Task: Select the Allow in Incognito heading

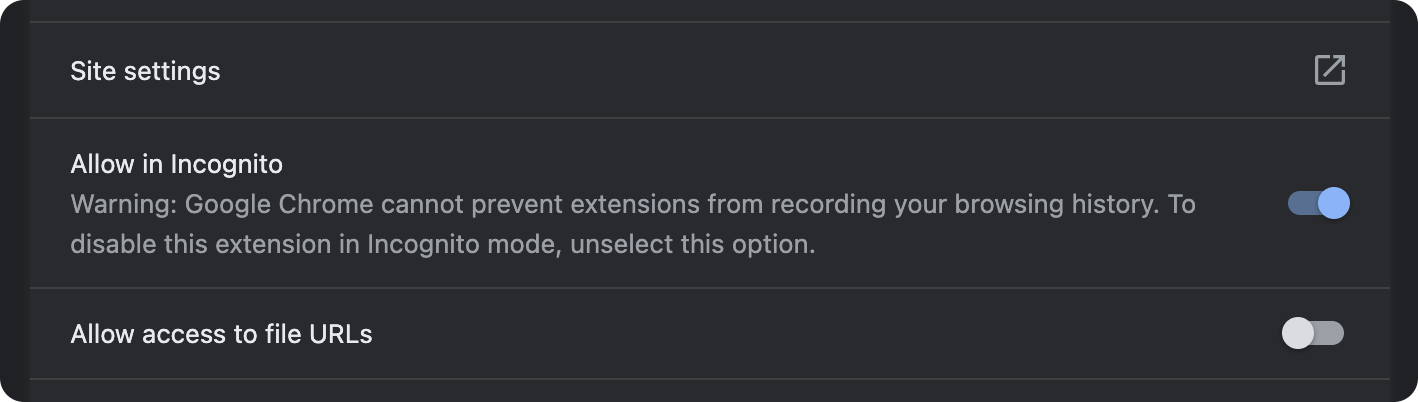Action: 177,163
